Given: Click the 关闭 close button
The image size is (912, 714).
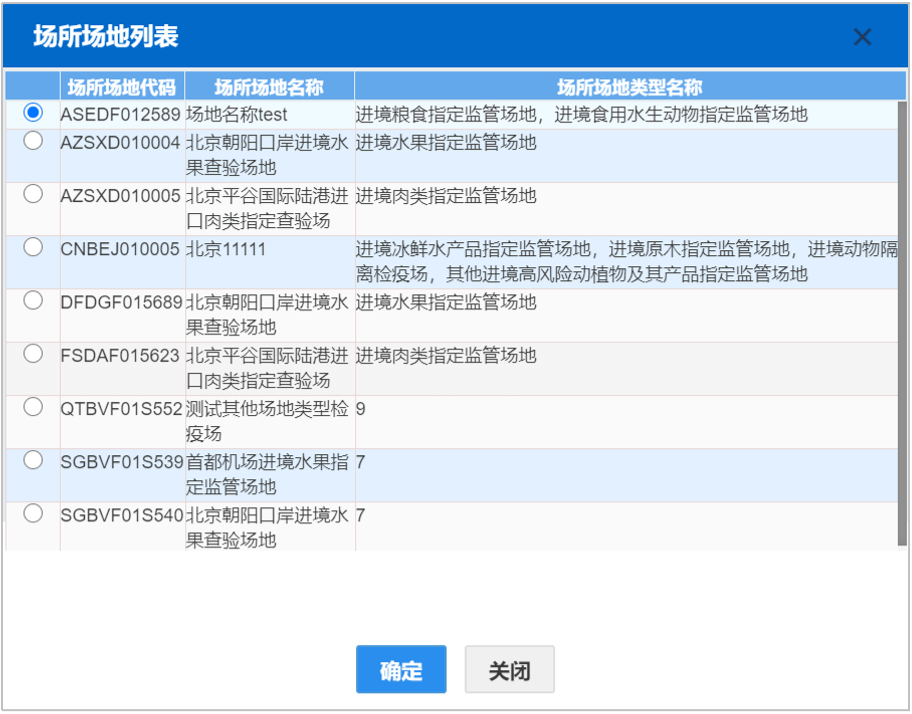Looking at the screenshot, I should (510, 669).
